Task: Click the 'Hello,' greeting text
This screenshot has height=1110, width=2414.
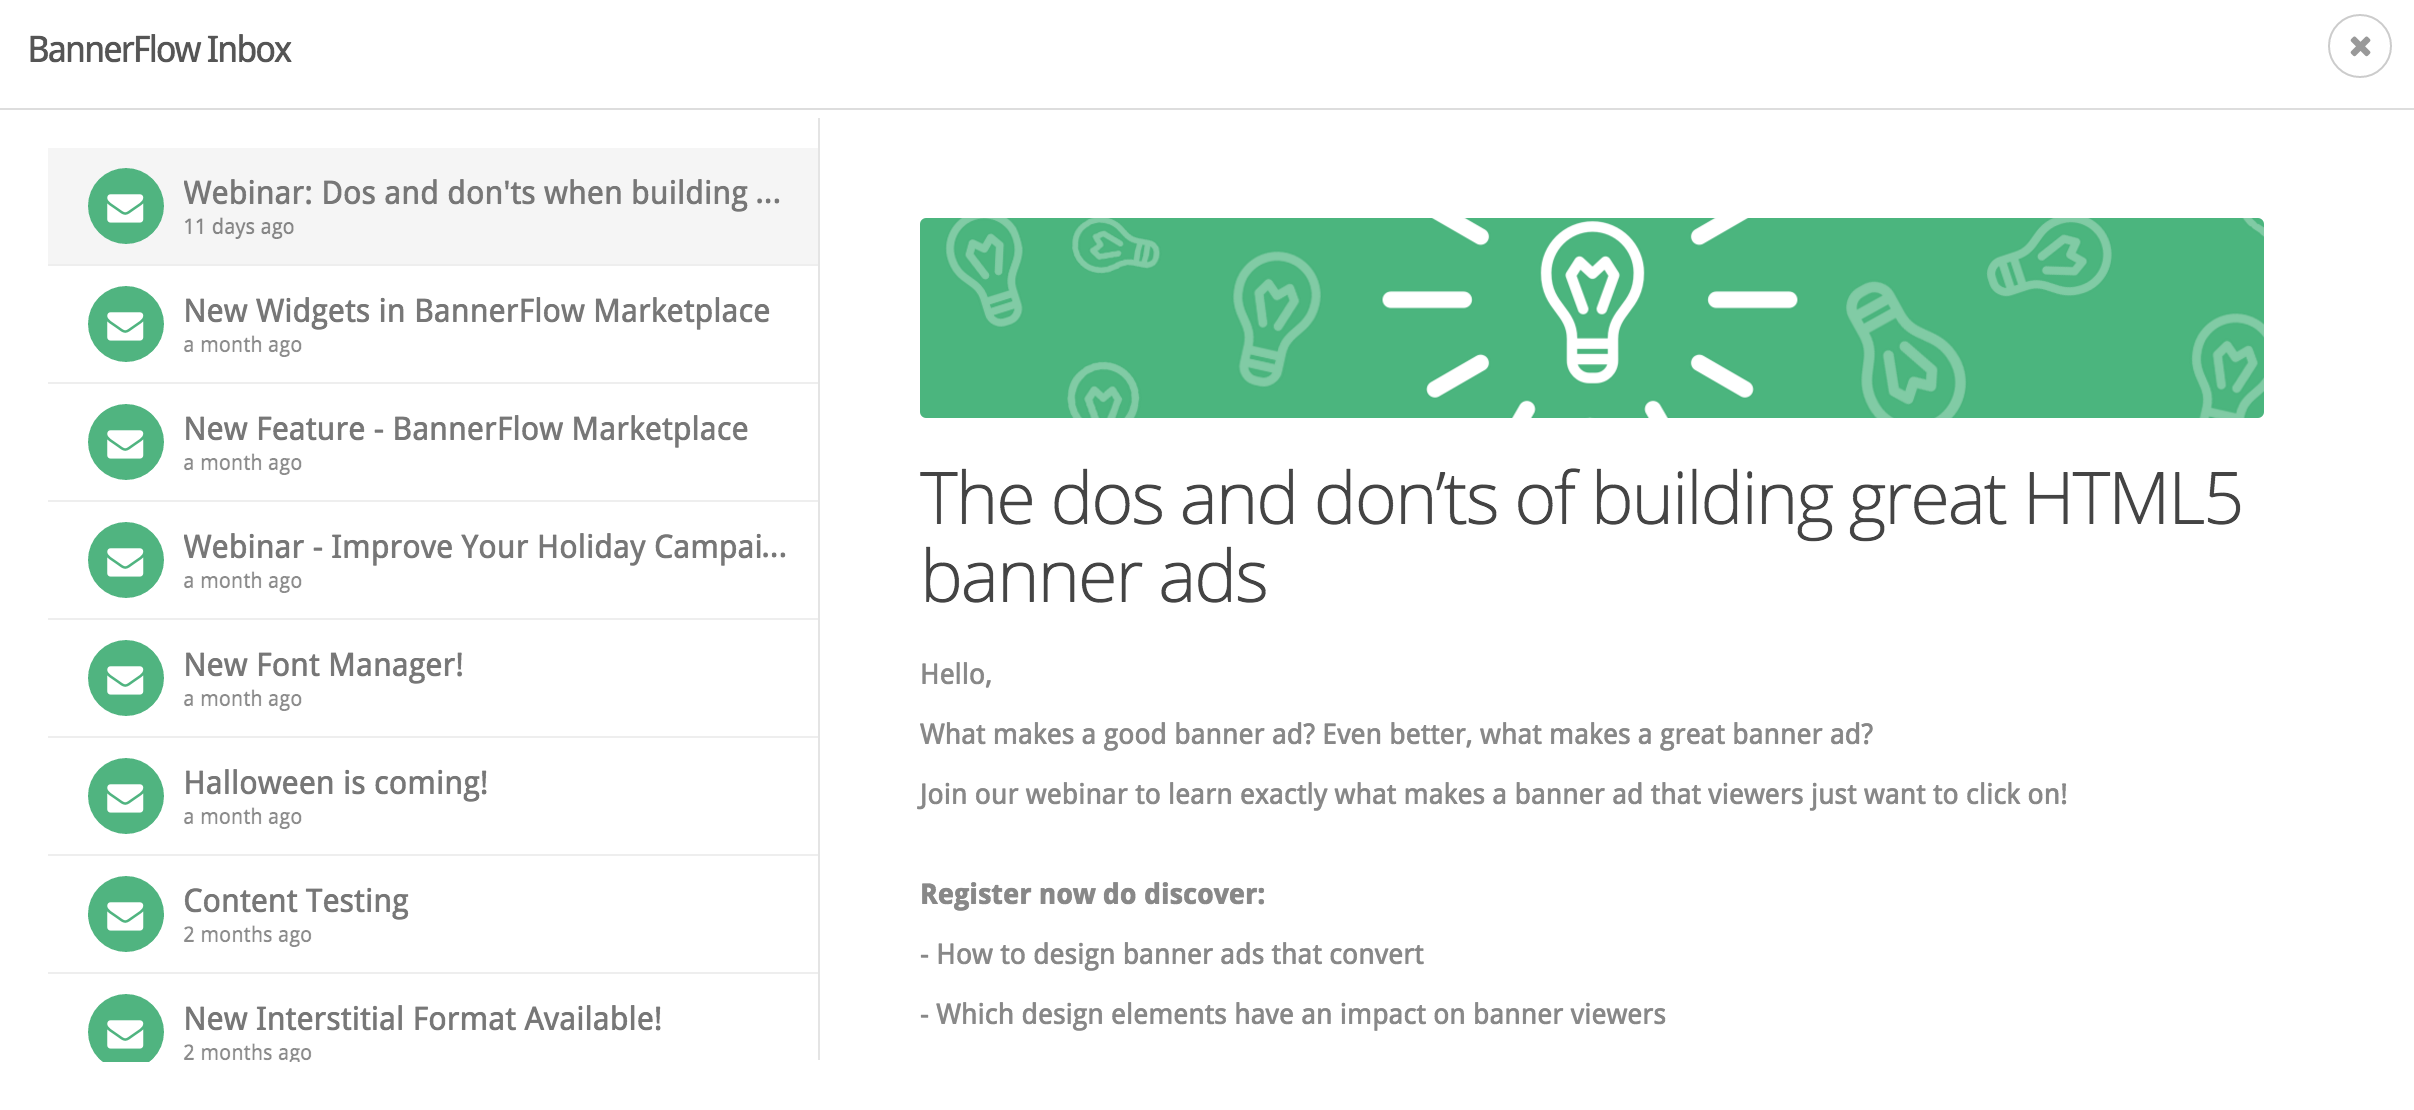Action: click(x=956, y=674)
